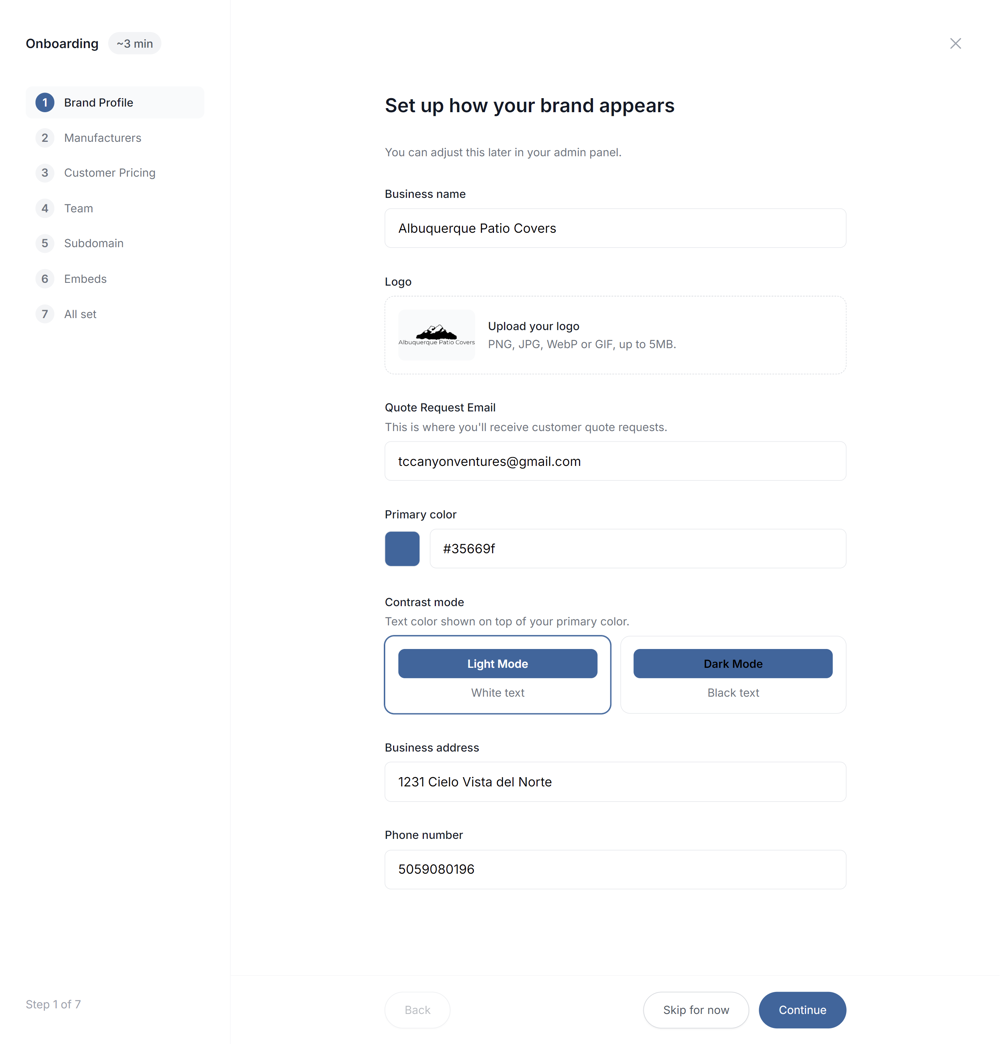Click 'Set up how your brand appears' title

[529, 106]
